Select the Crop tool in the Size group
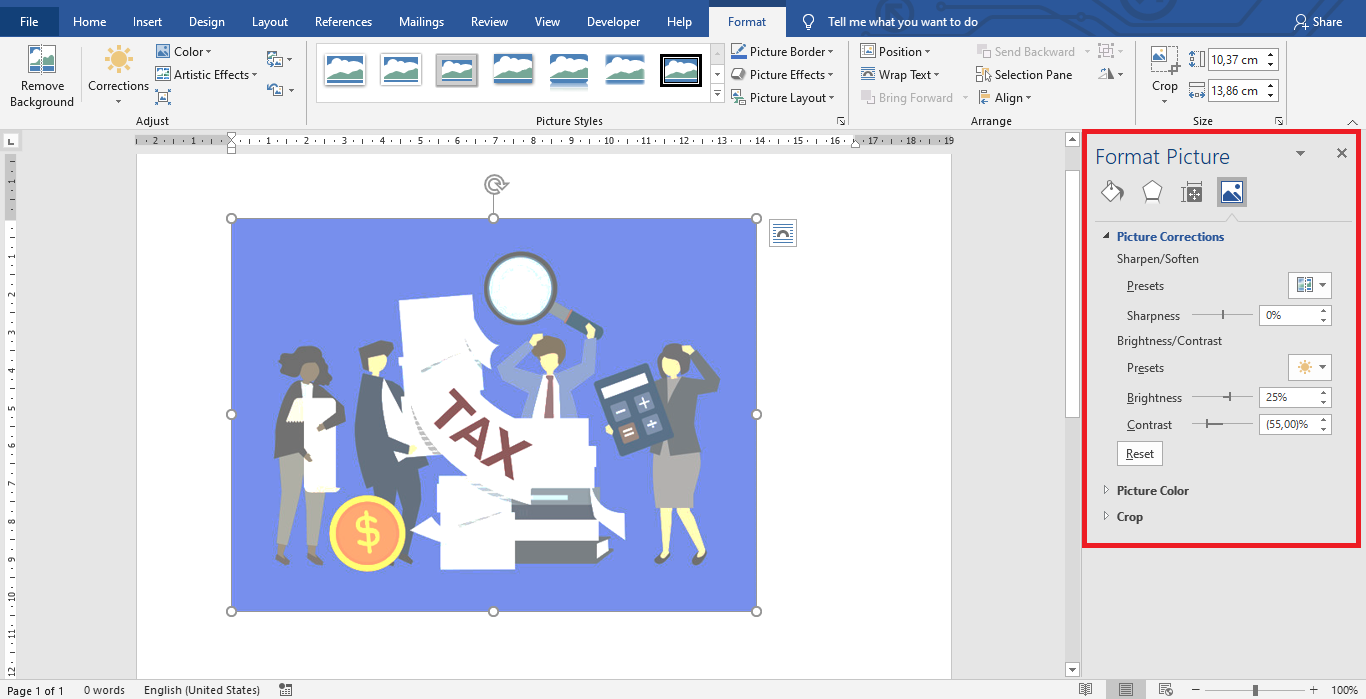This screenshot has height=699, width=1366. pos(1164,70)
